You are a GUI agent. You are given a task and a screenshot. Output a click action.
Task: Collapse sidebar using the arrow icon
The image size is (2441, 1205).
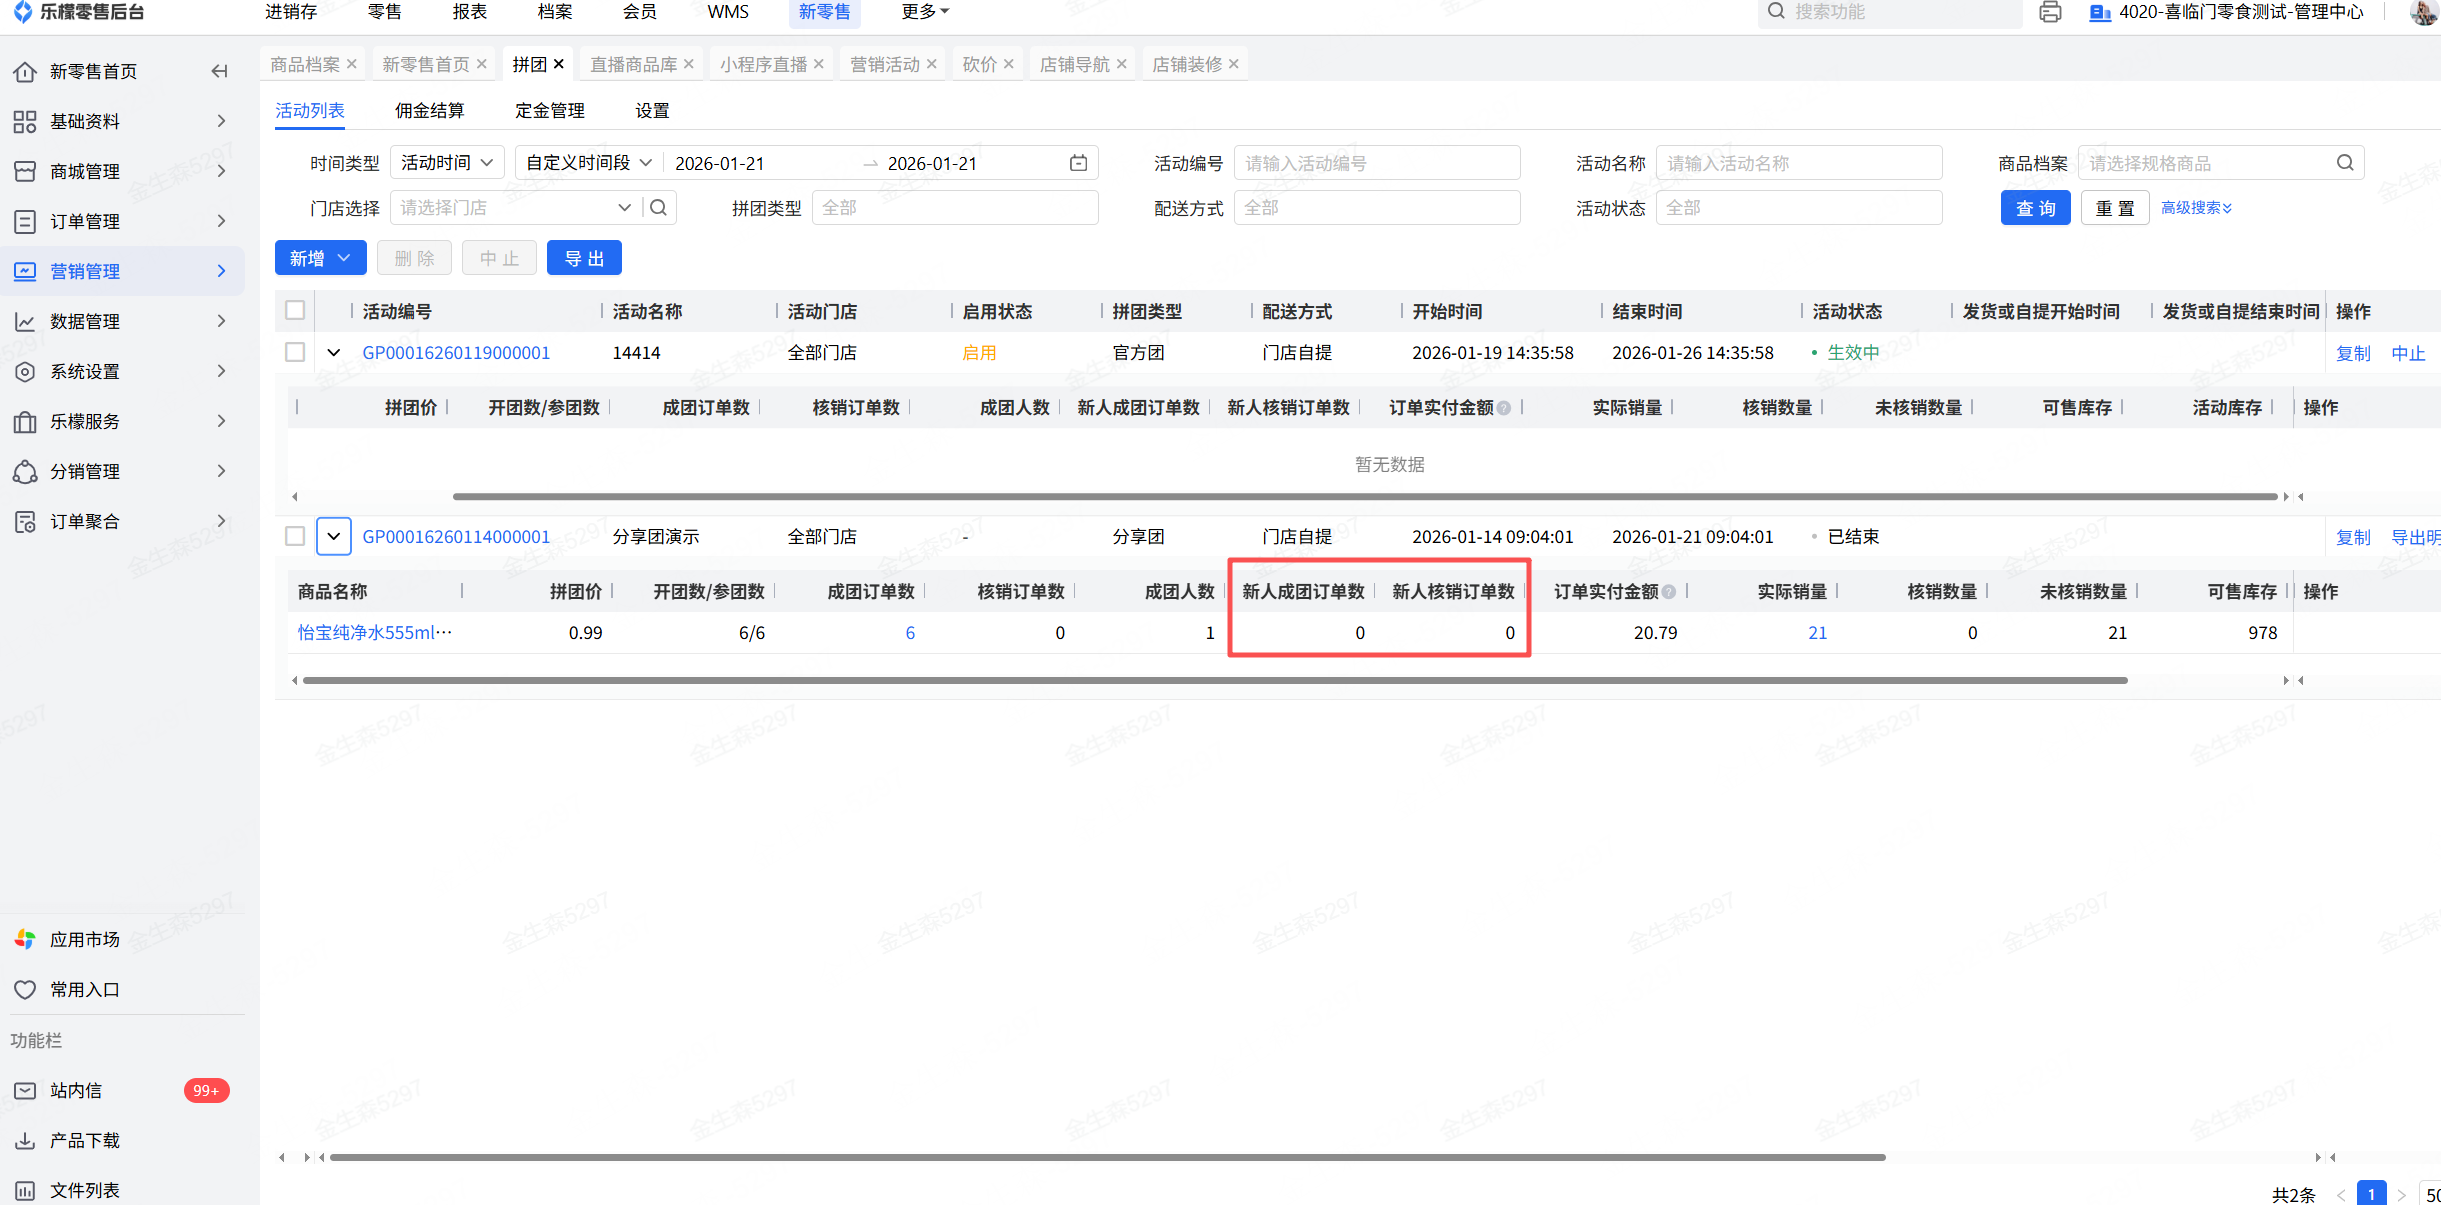coord(220,71)
